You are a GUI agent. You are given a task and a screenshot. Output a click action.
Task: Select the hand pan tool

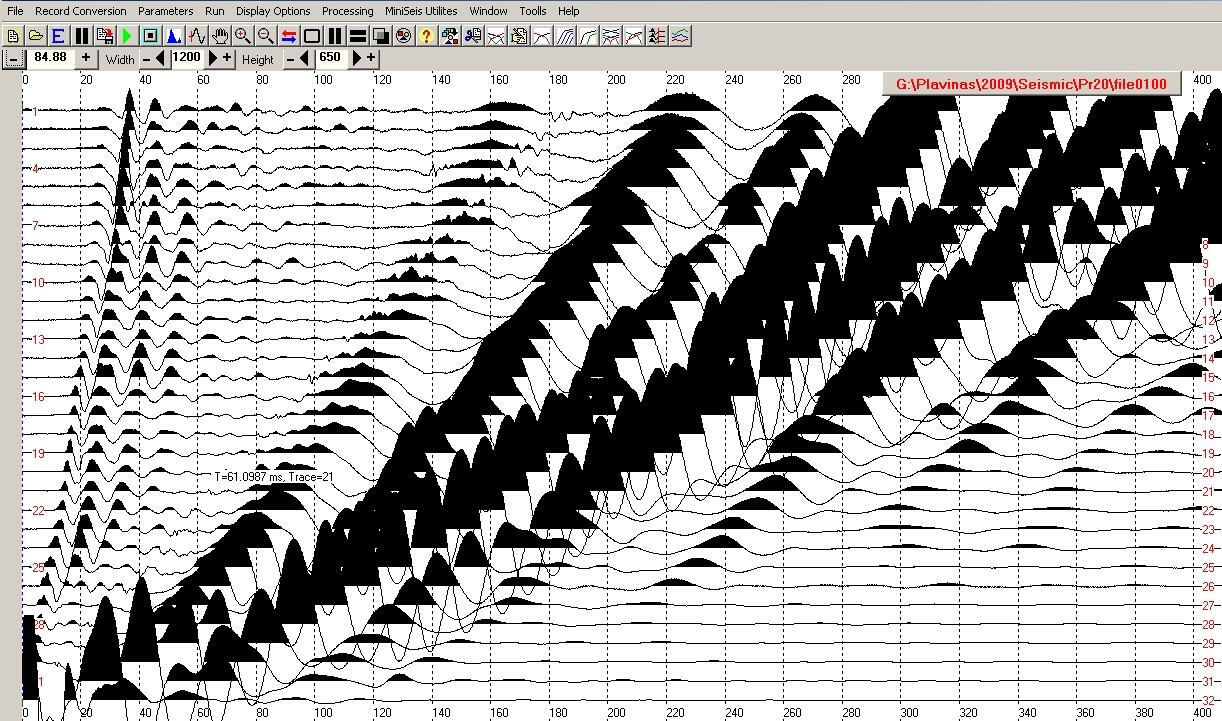[219, 36]
